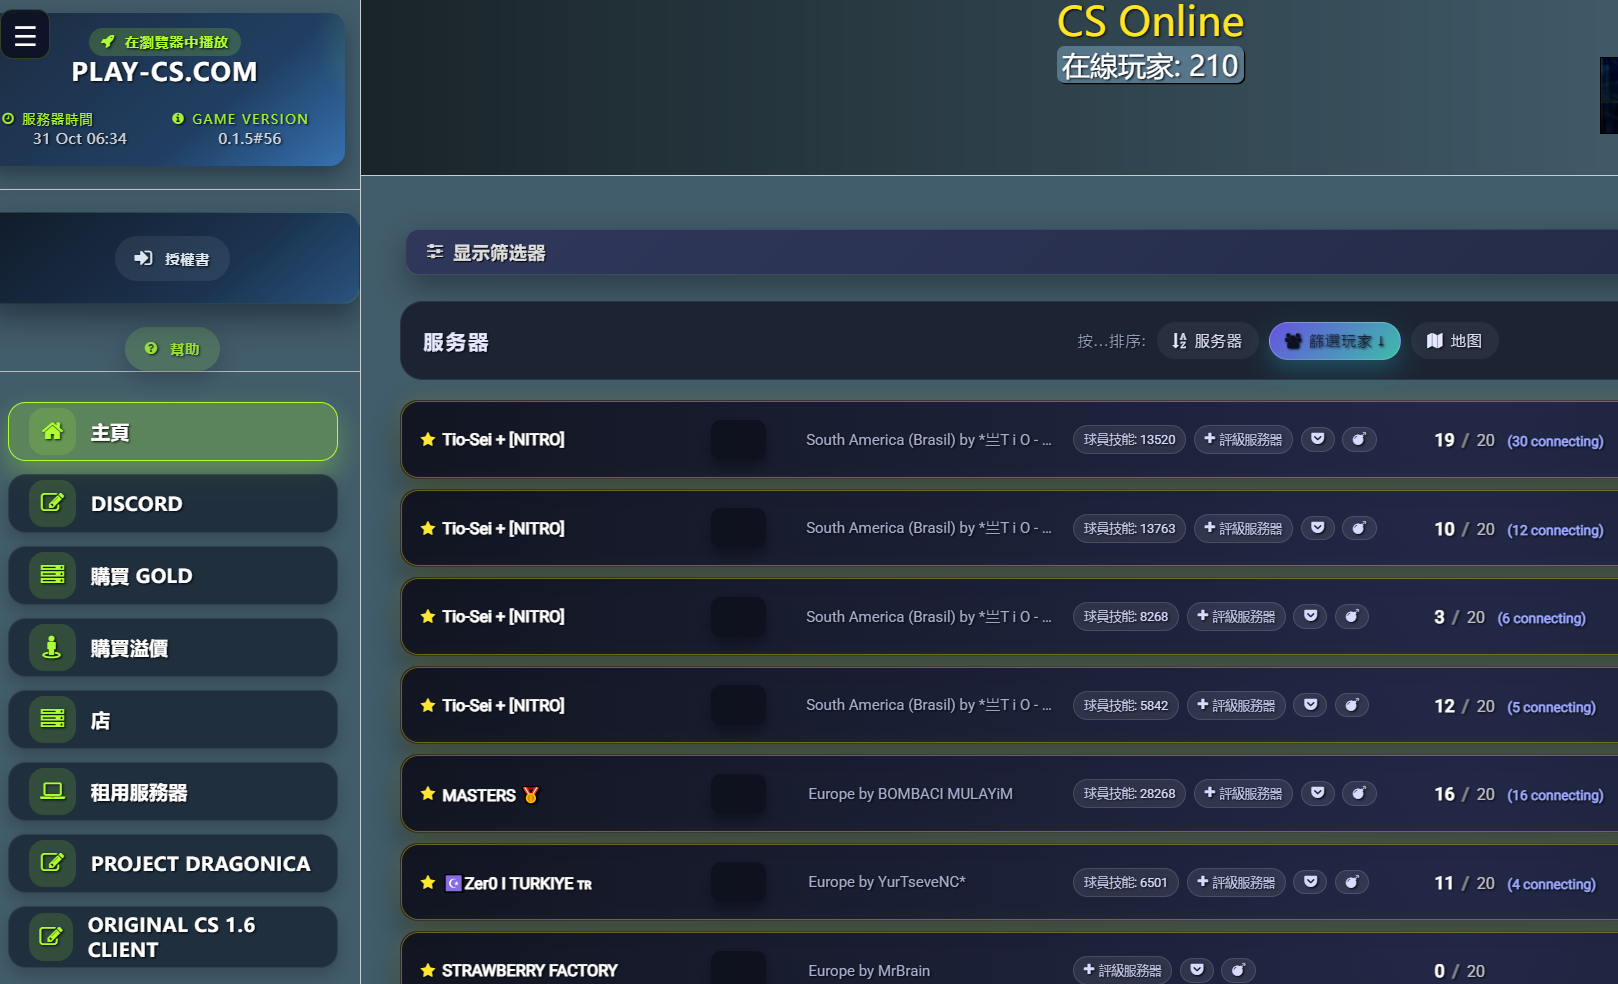Click the pocket icon on Zer0 | TURKIYE row
1618x984 pixels.
point(1310,882)
